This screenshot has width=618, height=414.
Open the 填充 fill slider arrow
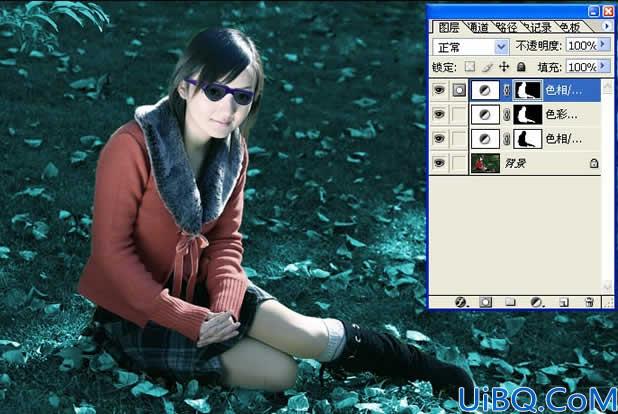pos(603,66)
